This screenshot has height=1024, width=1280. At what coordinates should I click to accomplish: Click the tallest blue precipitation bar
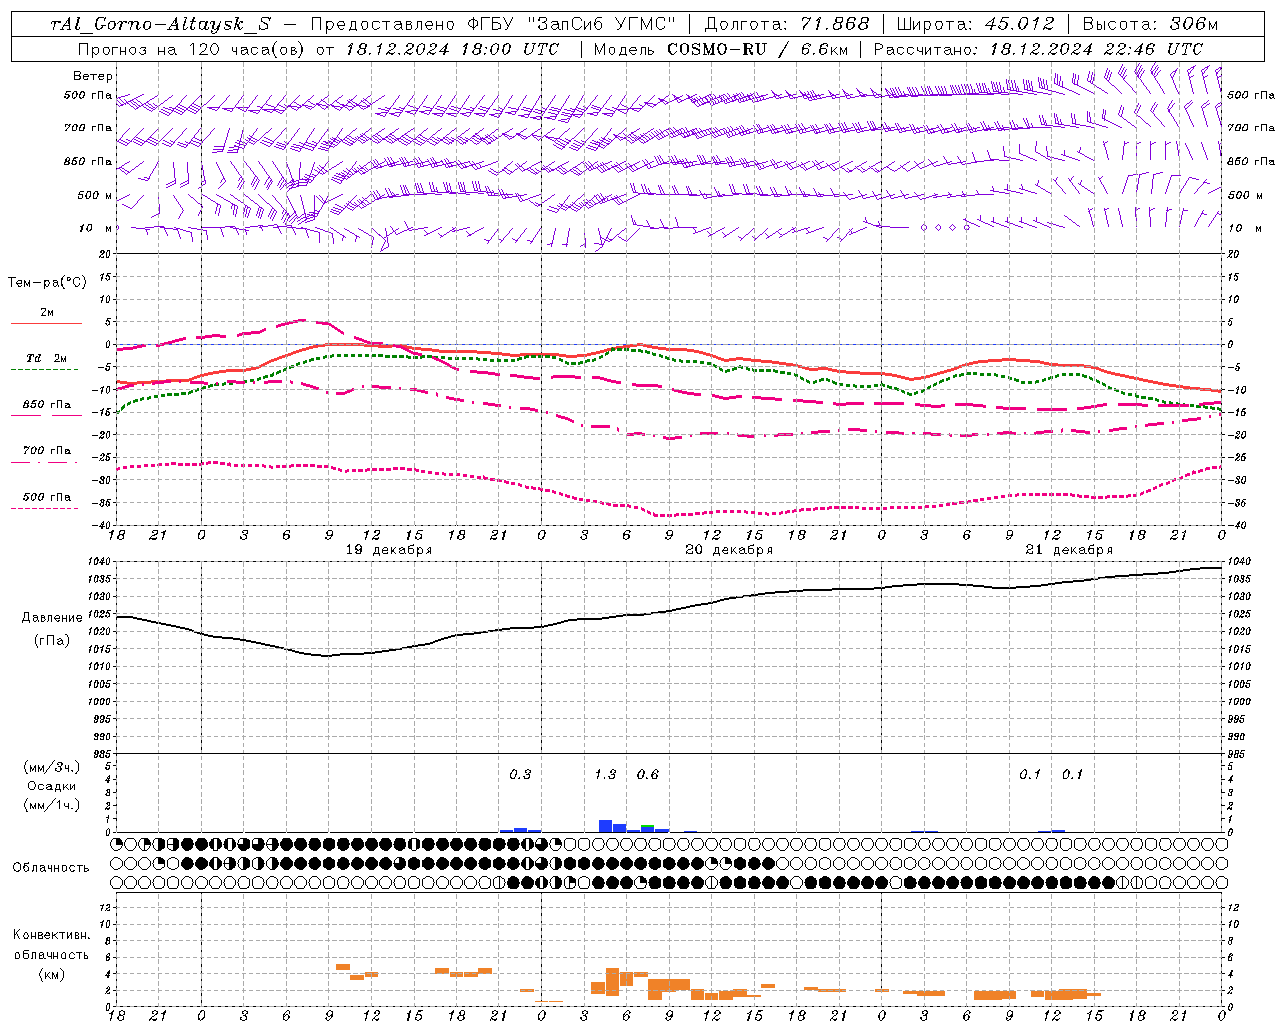[605, 826]
